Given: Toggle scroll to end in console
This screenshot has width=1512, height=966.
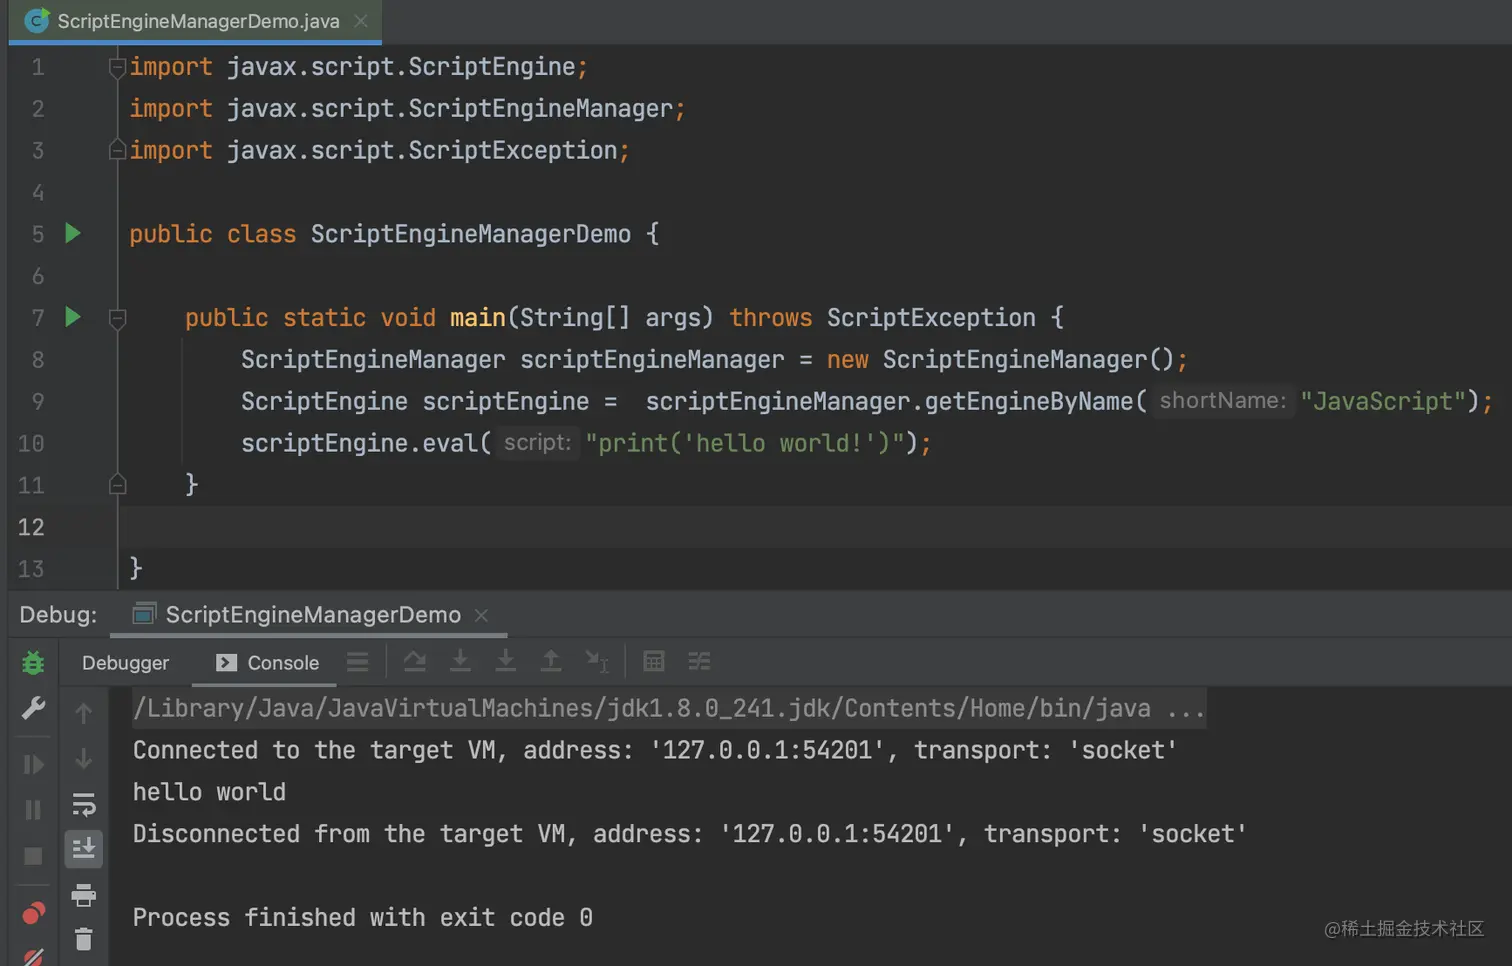Looking at the screenshot, I should tap(84, 848).
